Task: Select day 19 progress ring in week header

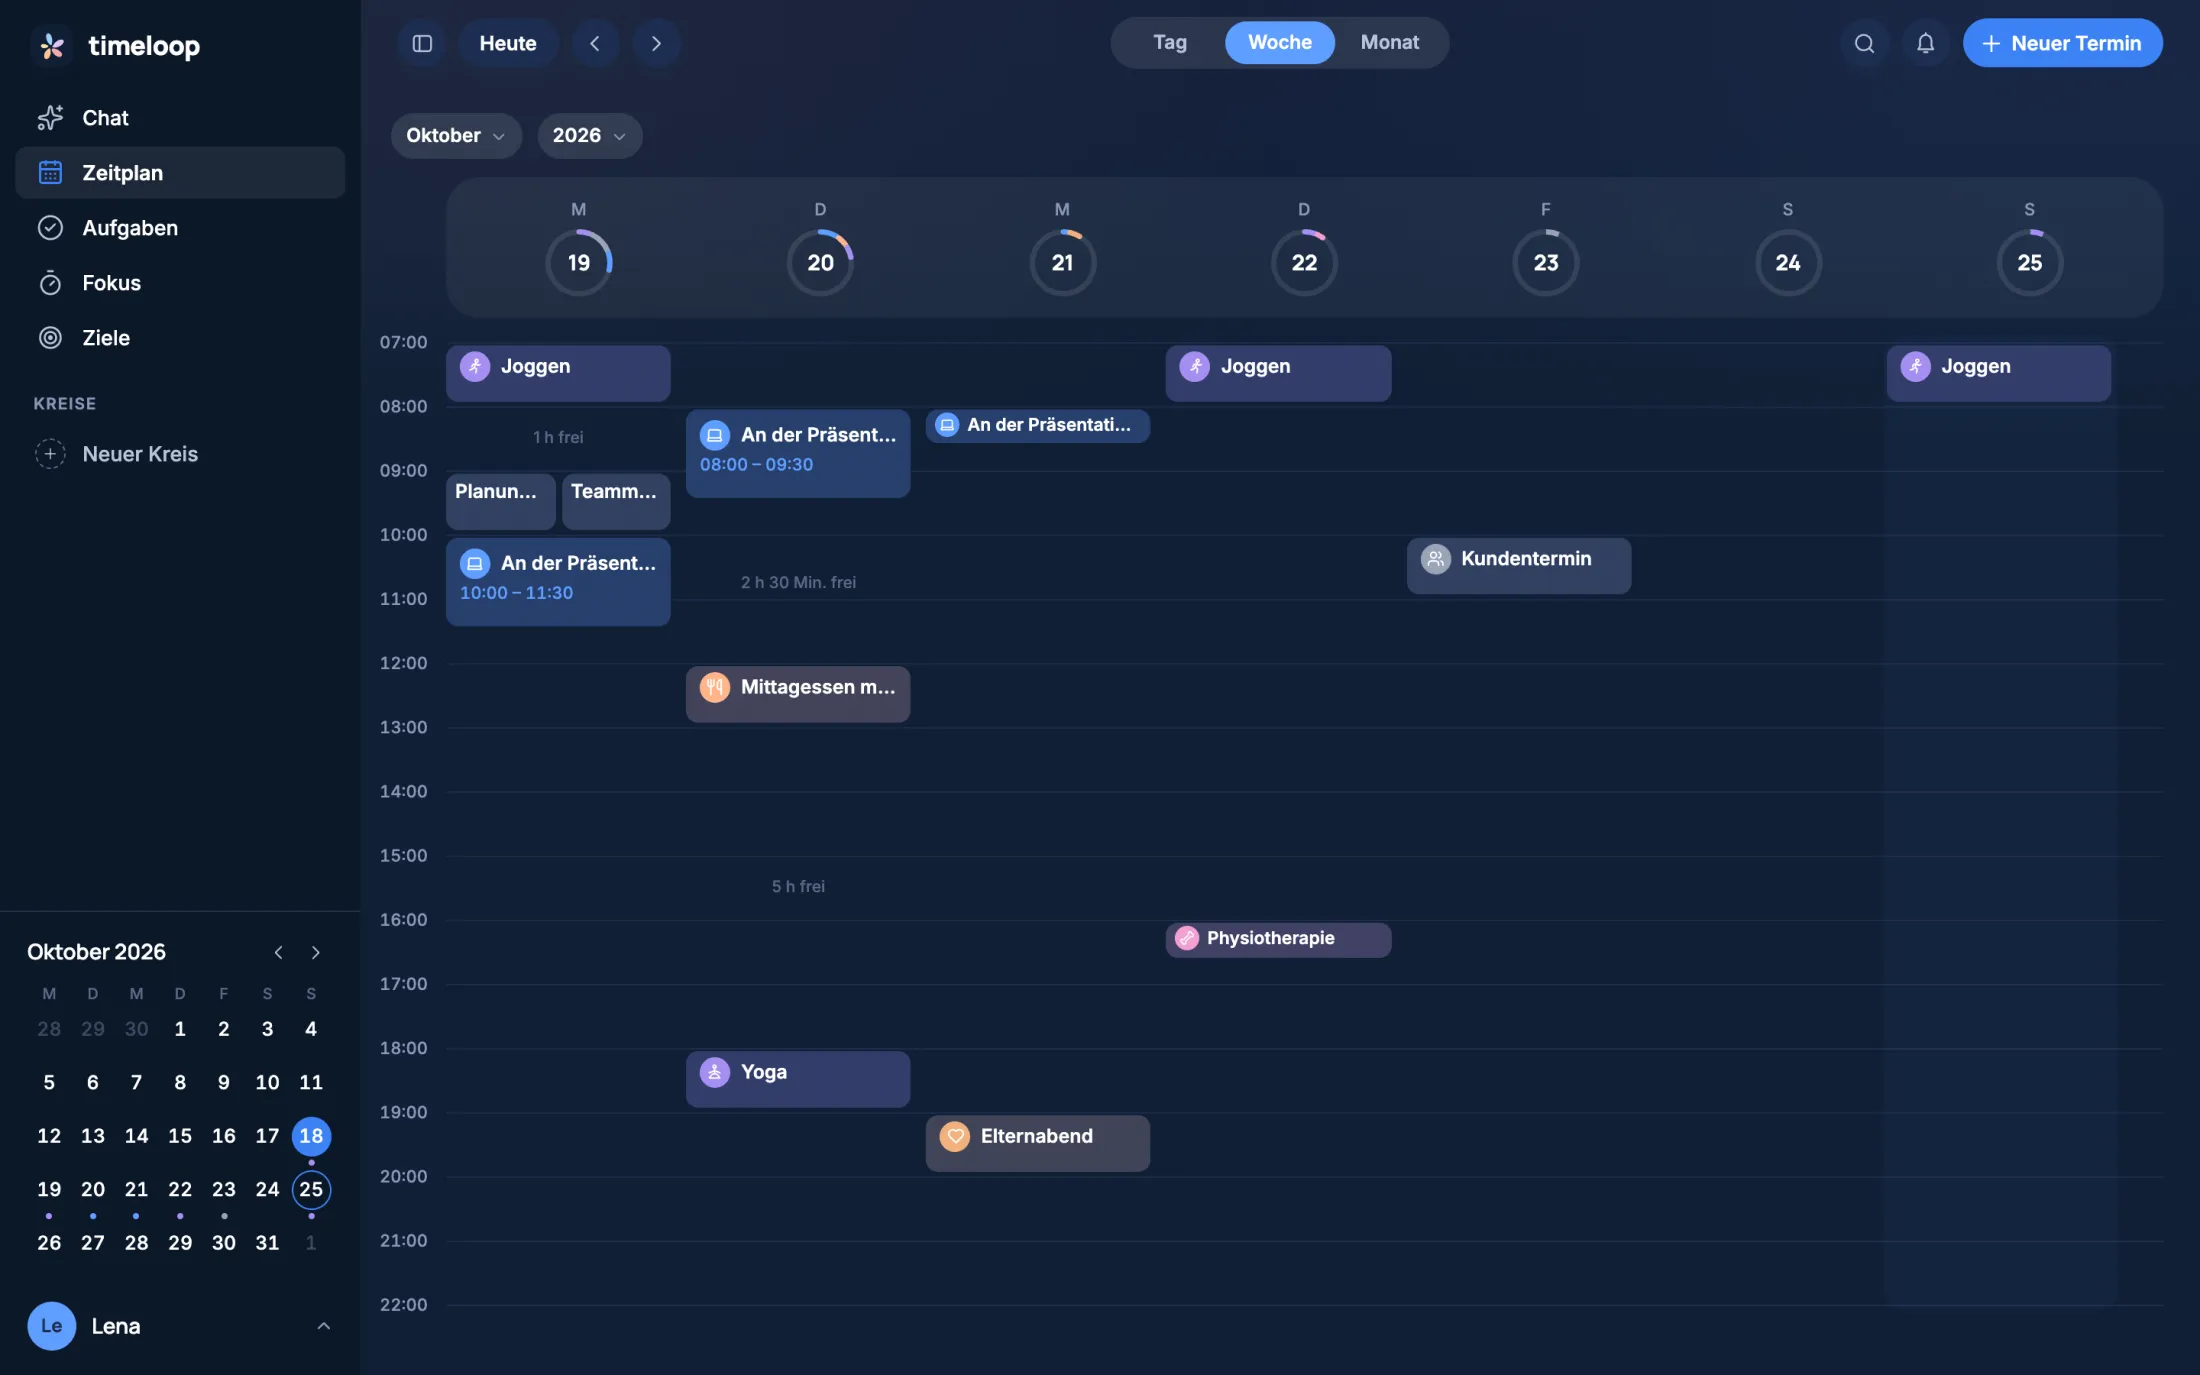Action: 578,262
